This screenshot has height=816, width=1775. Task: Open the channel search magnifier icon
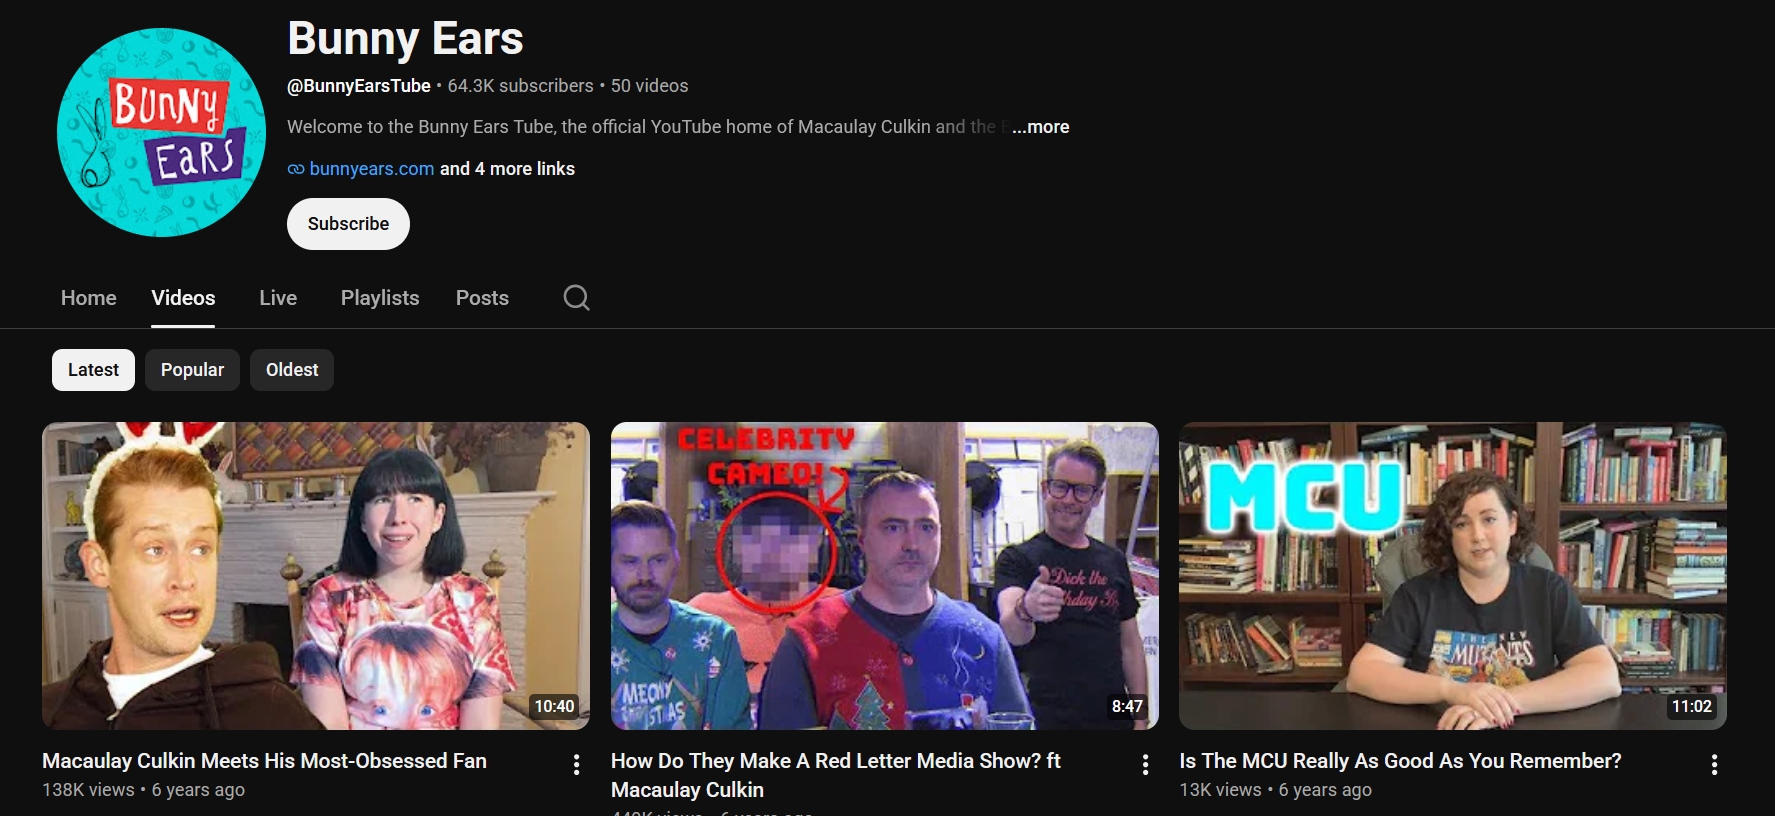pyautogui.click(x=576, y=298)
